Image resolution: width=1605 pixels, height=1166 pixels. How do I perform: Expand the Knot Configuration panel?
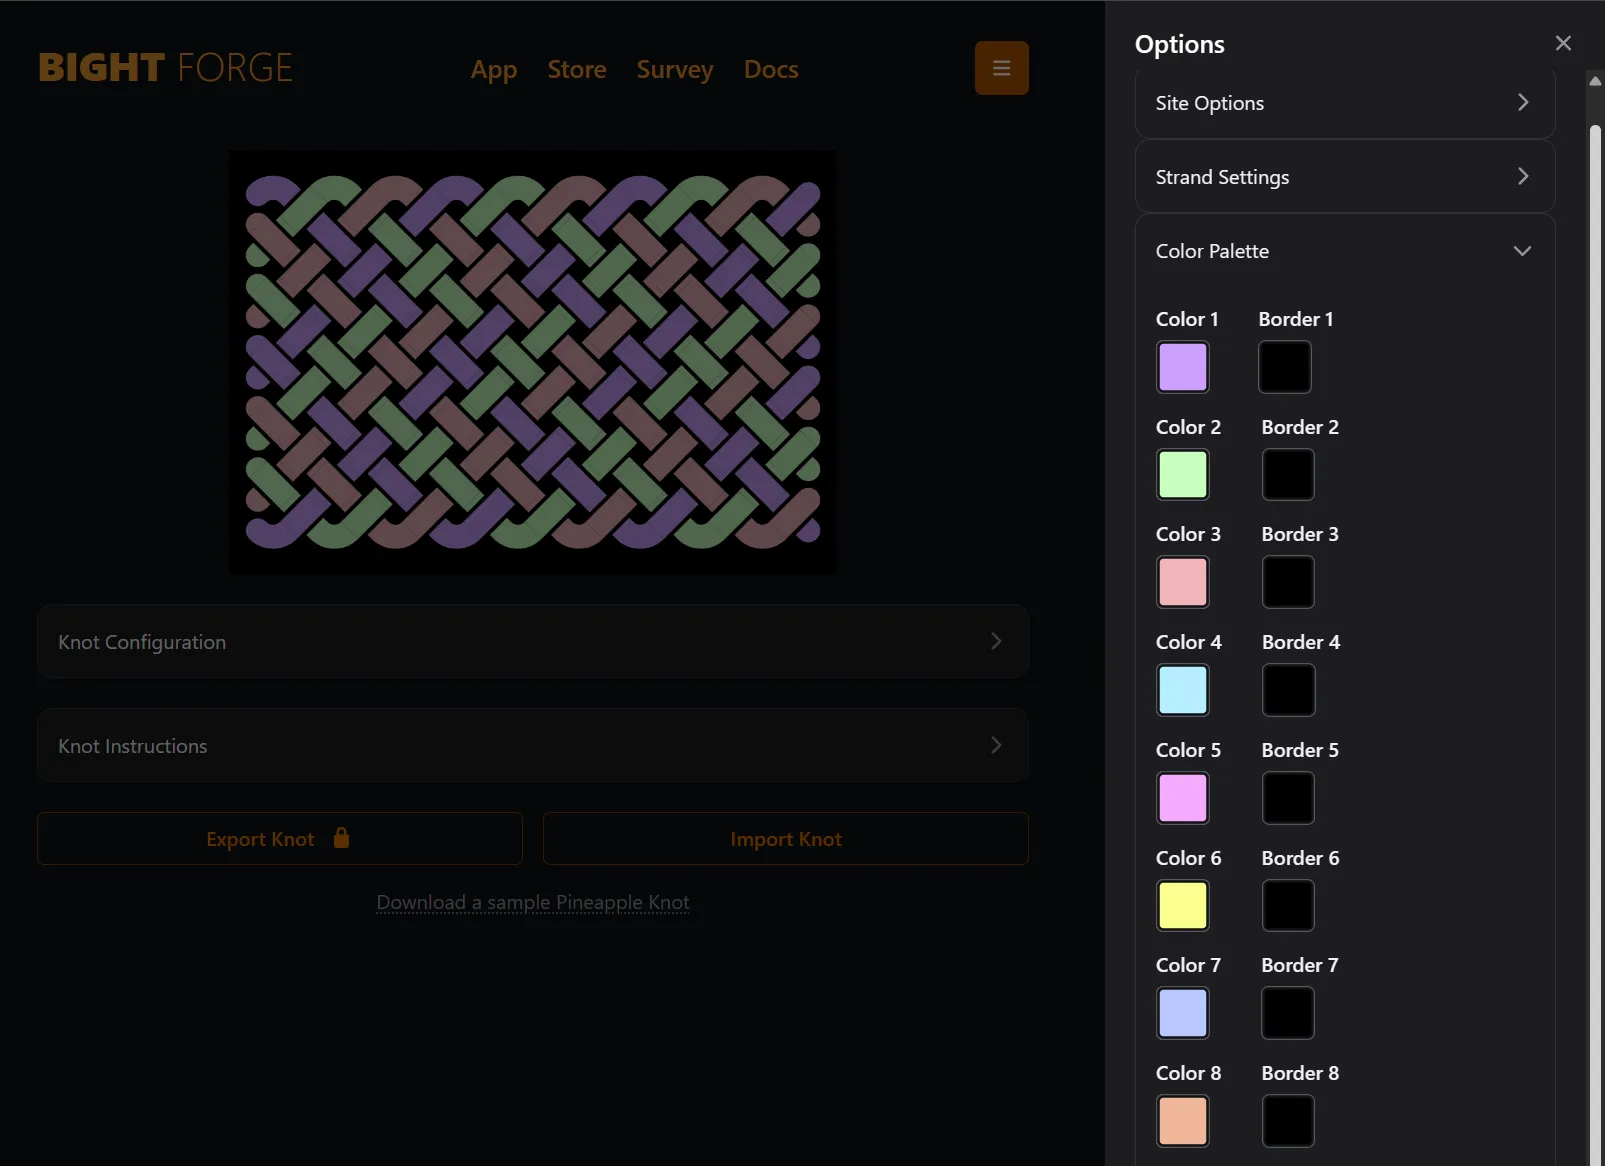[532, 642]
